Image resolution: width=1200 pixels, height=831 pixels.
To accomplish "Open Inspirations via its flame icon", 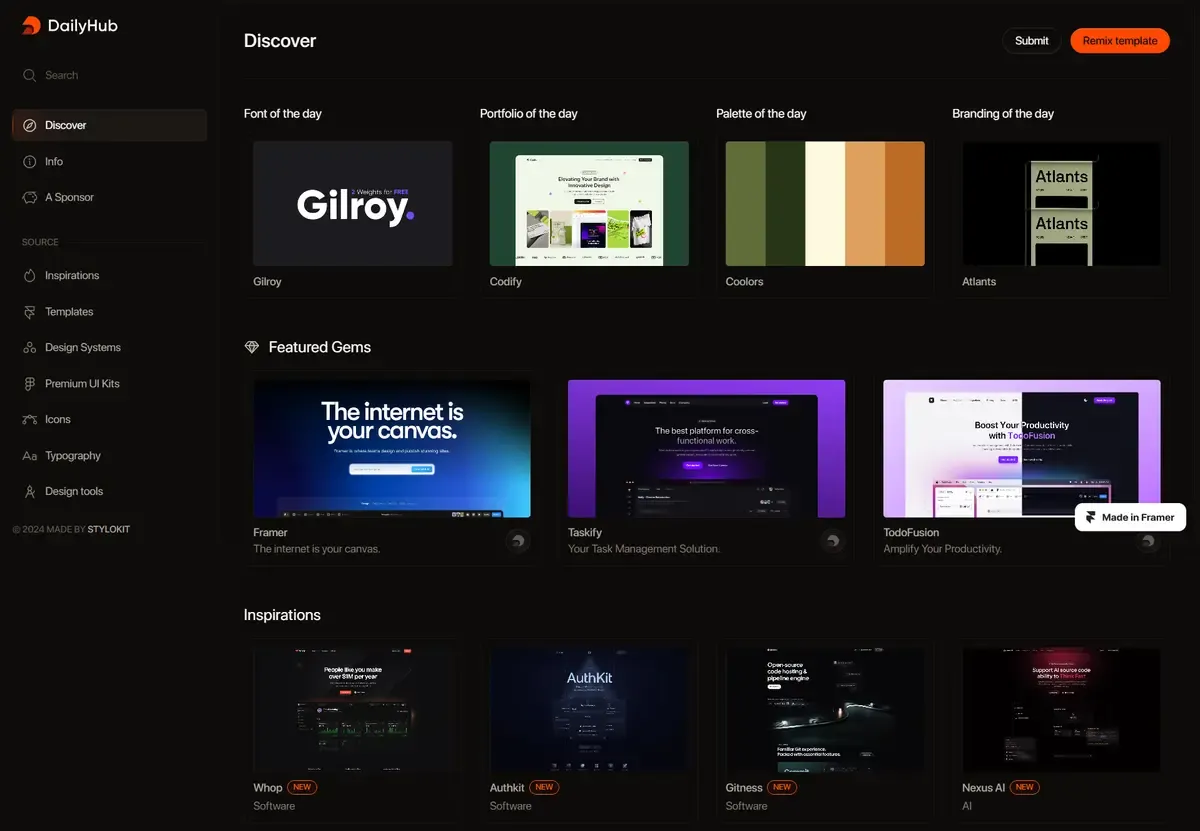I will pos(30,275).
